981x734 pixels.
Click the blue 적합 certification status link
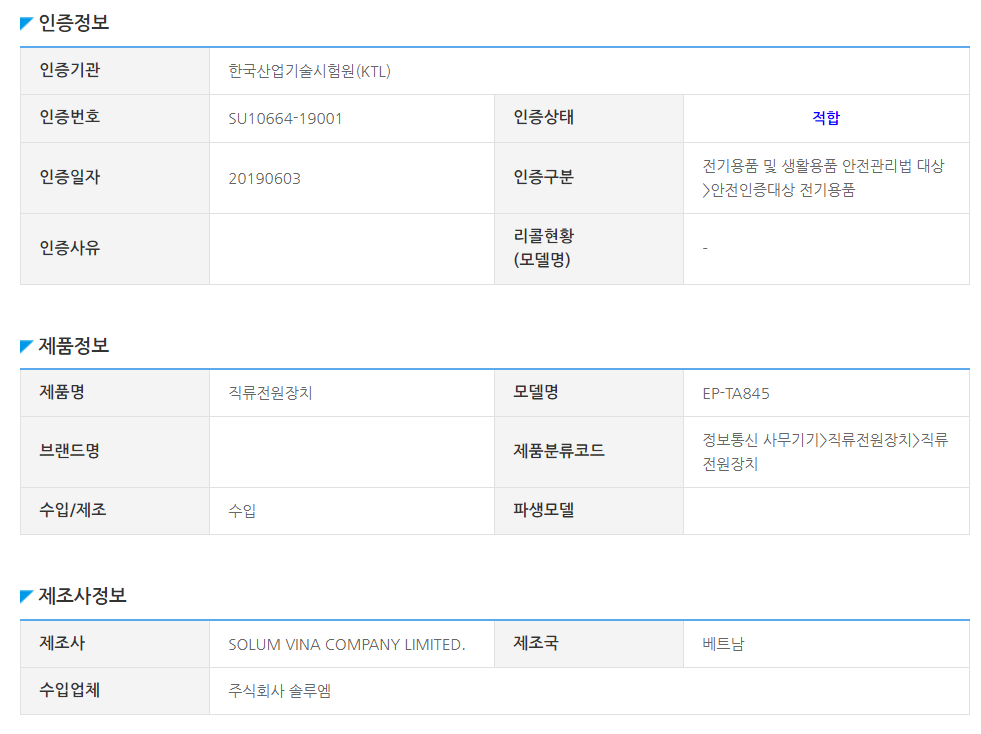(x=825, y=118)
